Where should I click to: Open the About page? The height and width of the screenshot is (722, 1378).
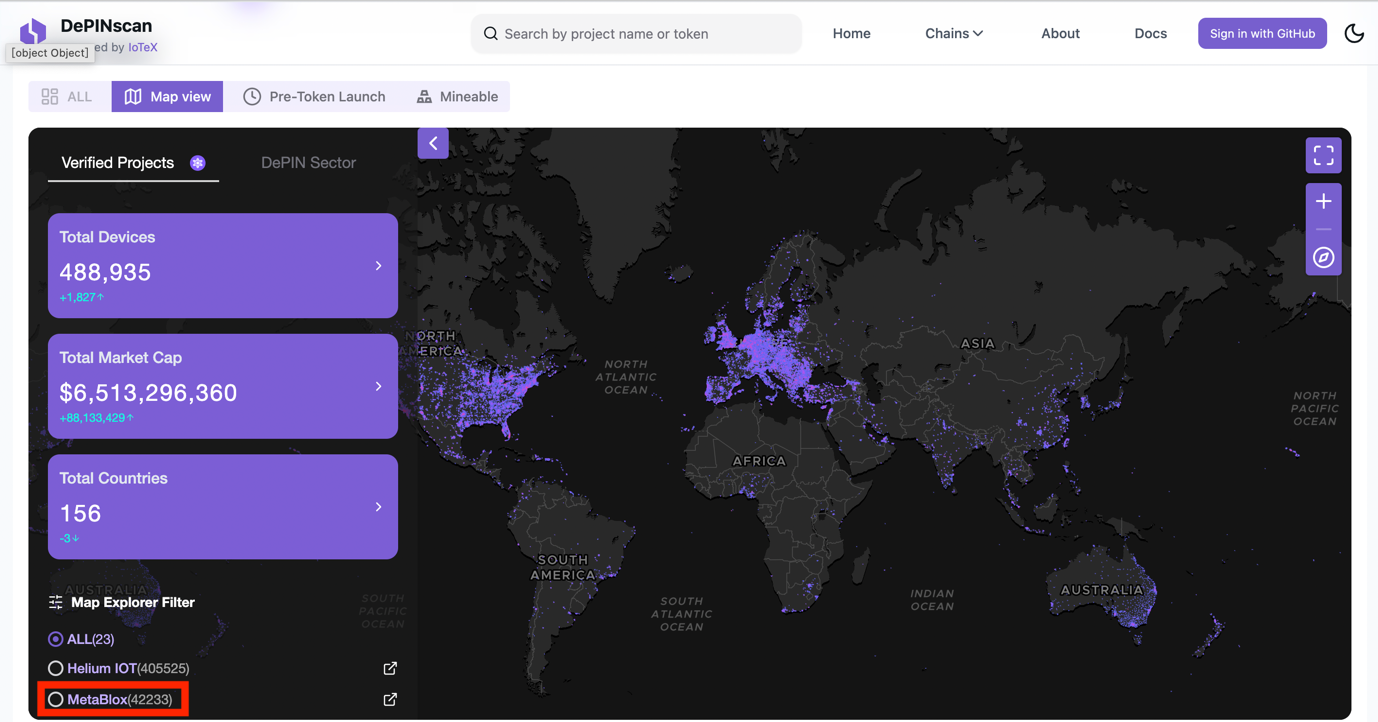coord(1060,33)
